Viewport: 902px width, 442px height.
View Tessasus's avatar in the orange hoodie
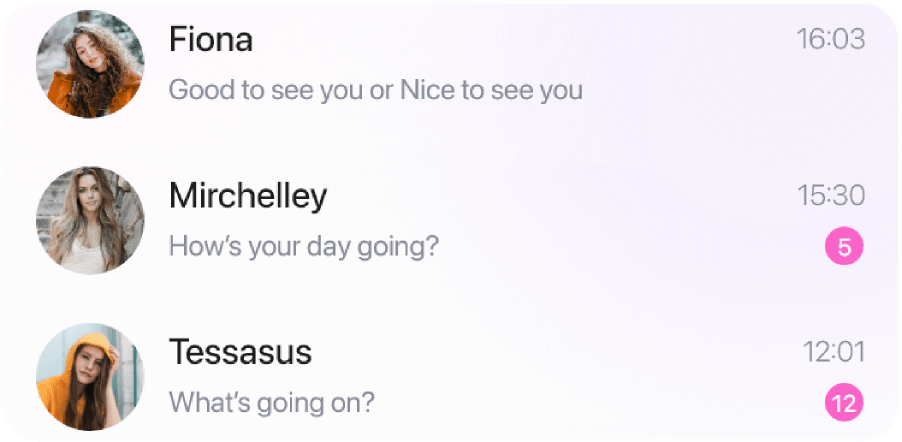click(x=90, y=377)
